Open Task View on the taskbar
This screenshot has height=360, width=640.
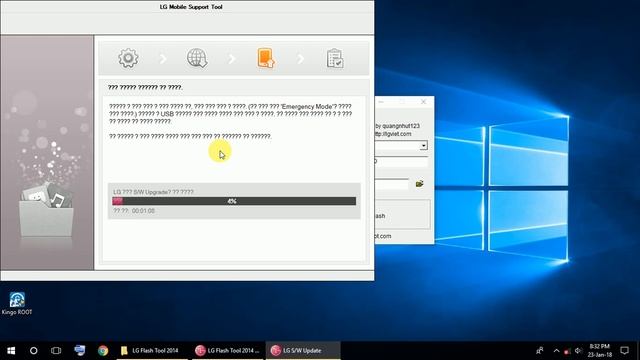pos(56,351)
